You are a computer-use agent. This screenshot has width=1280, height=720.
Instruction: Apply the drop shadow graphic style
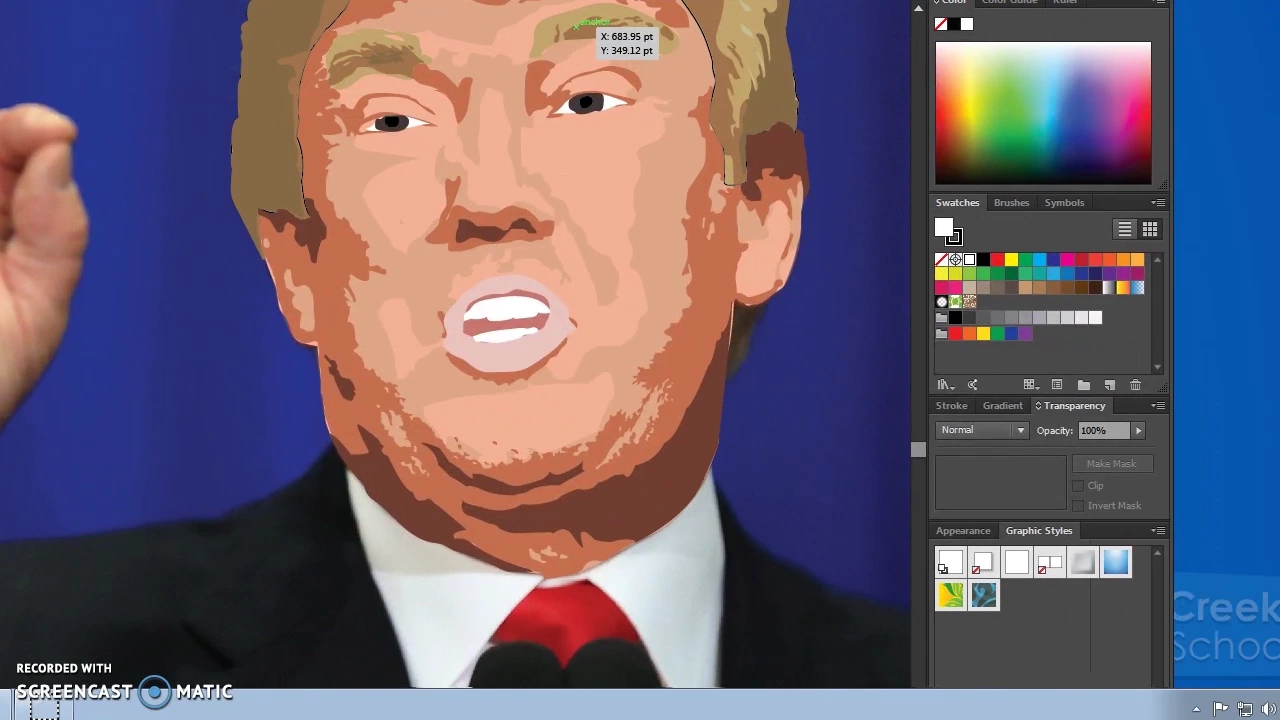984,563
